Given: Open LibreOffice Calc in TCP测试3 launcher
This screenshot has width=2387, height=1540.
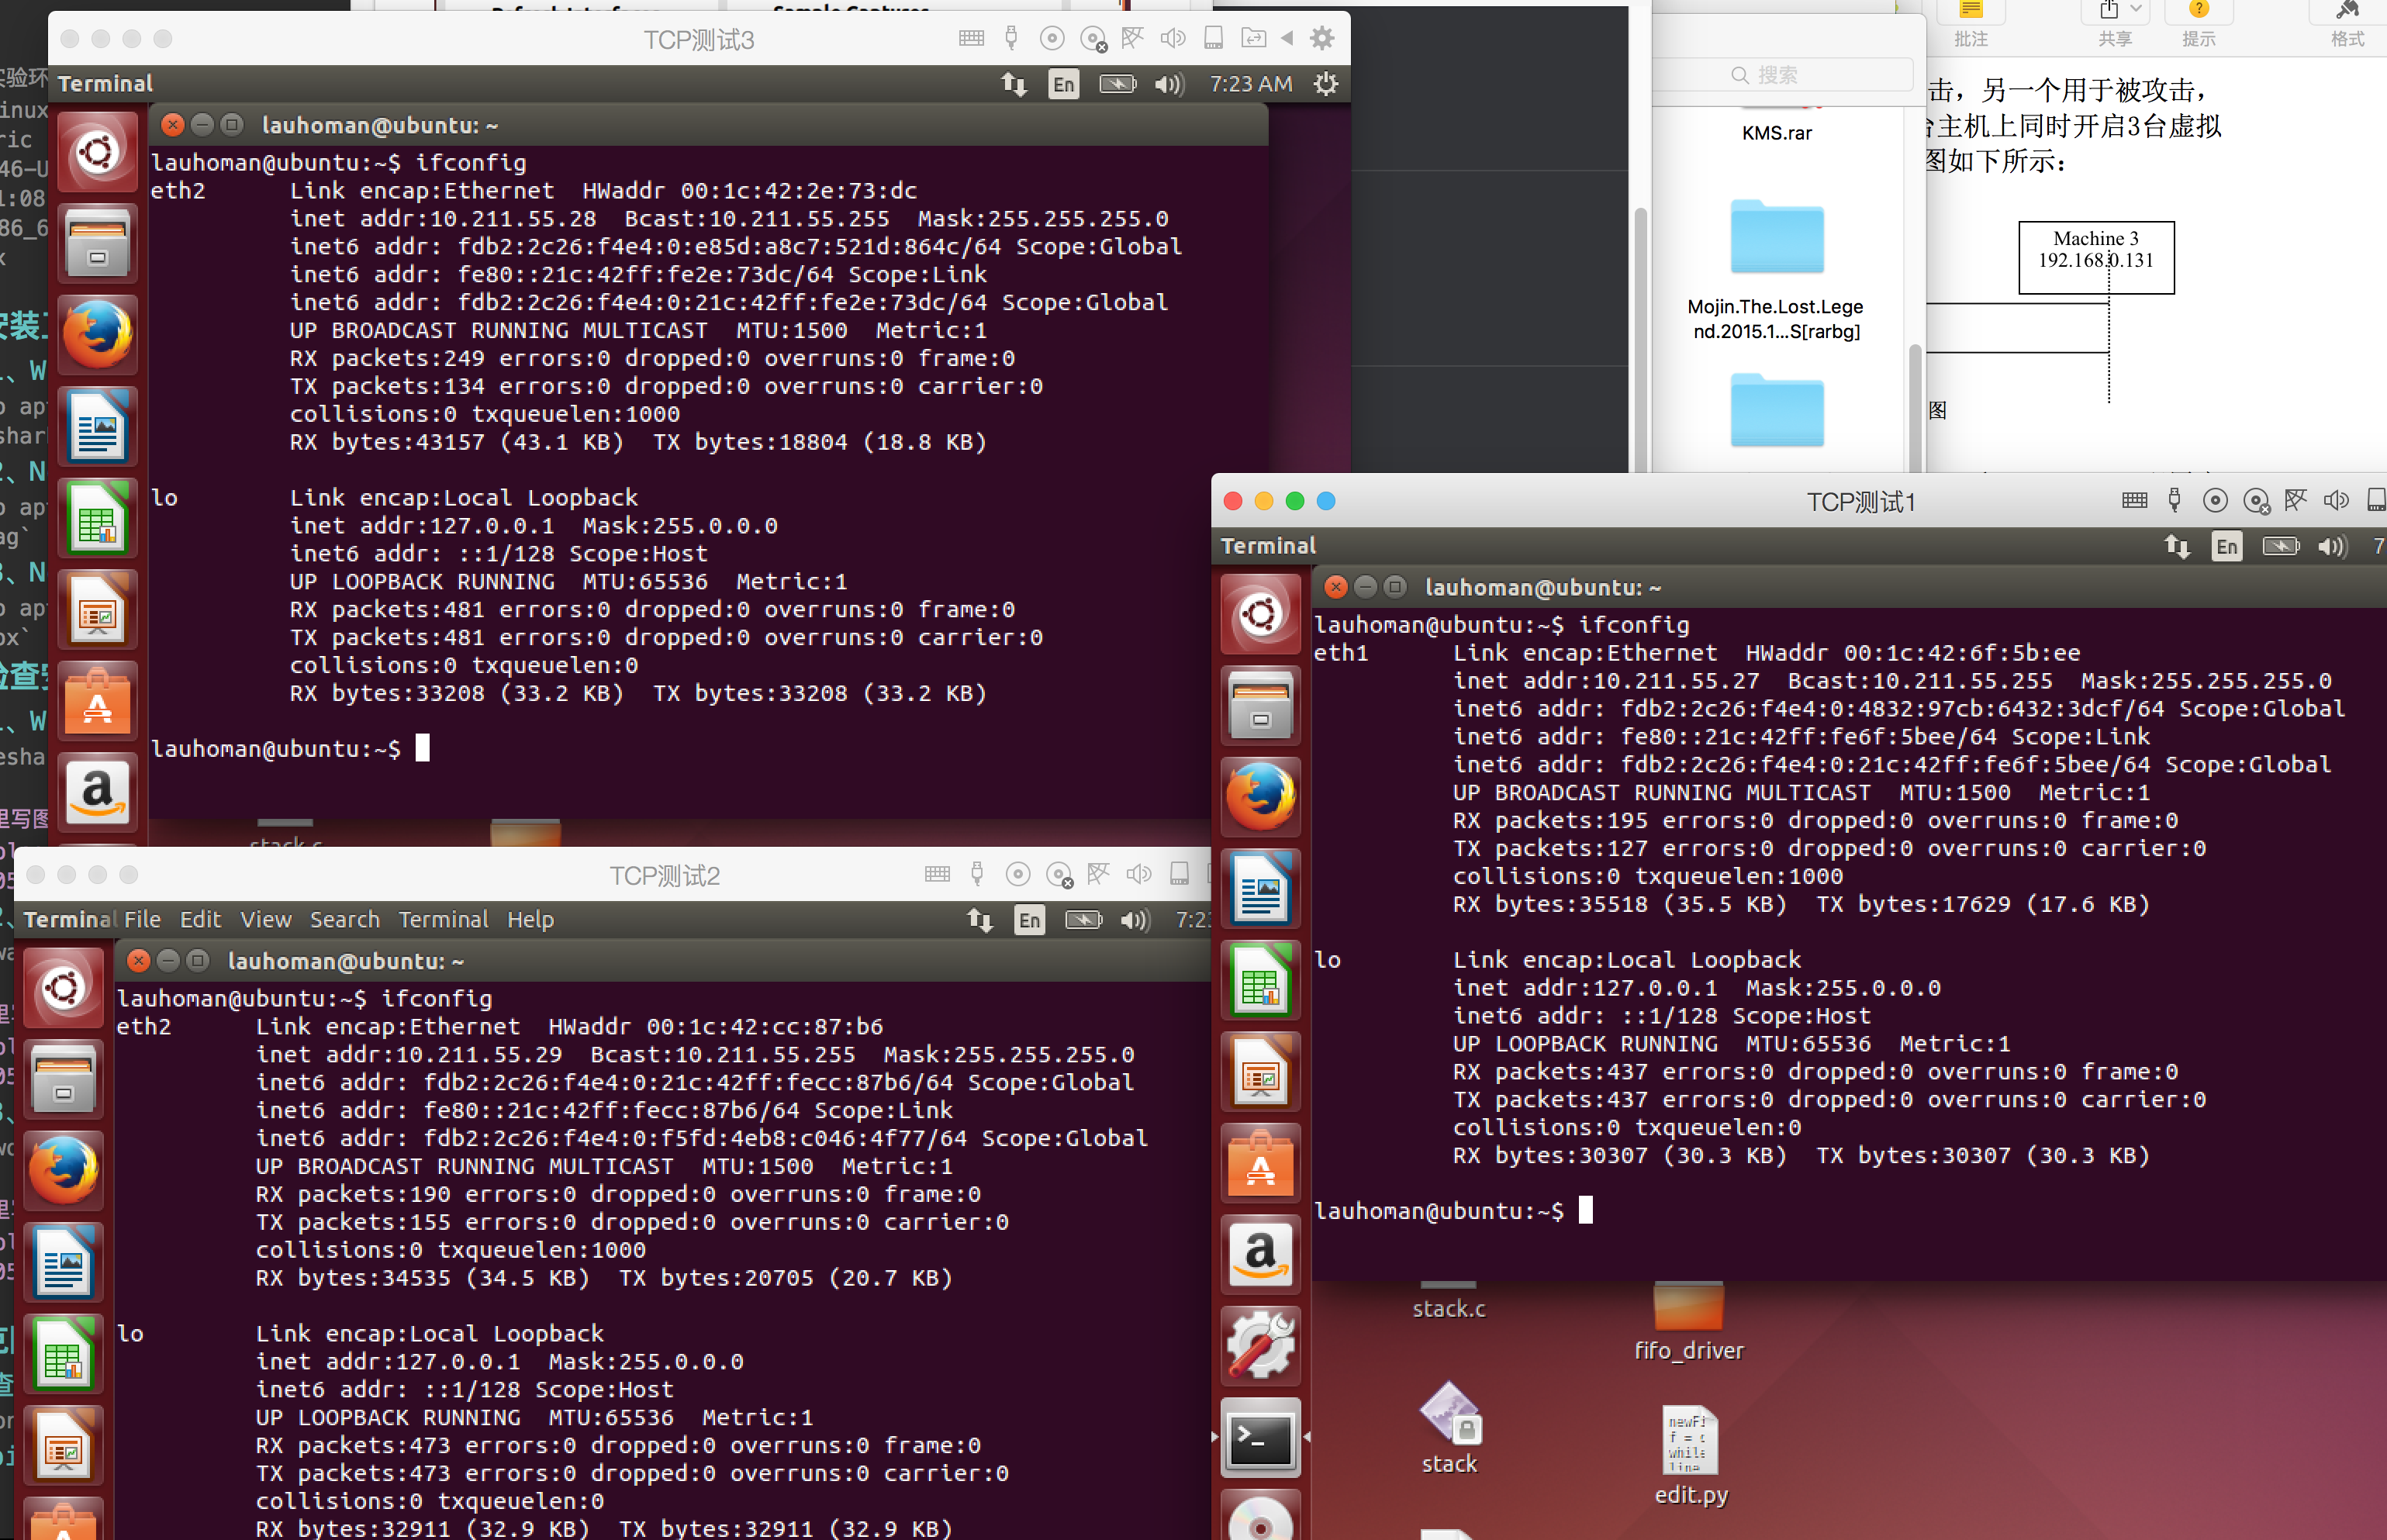Looking at the screenshot, I should [98, 518].
